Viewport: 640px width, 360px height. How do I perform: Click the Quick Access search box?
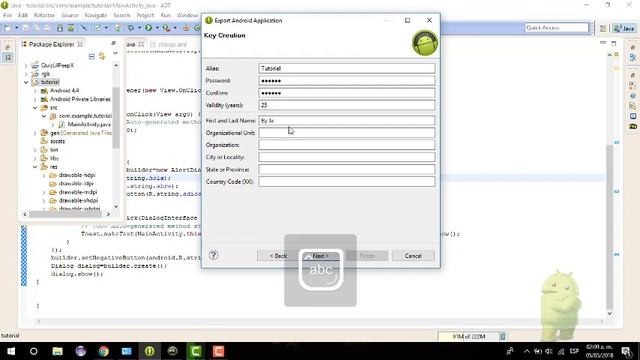[557, 28]
